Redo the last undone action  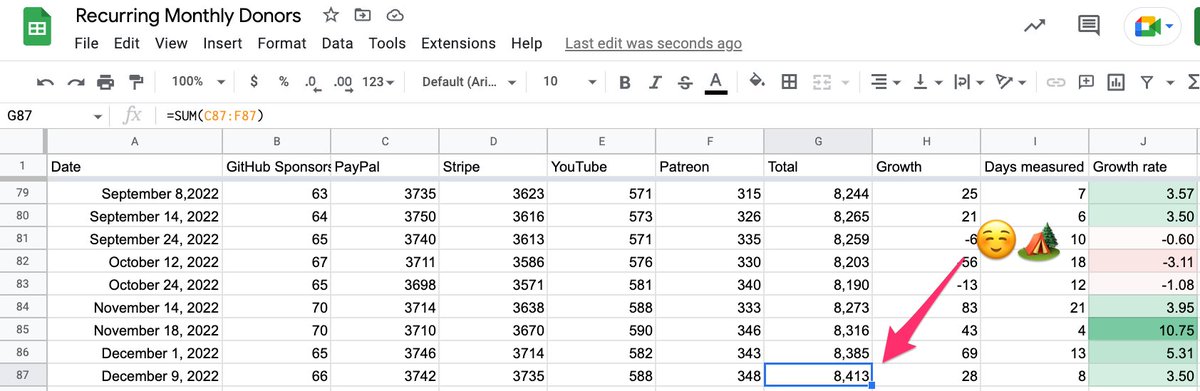[x=76, y=82]
